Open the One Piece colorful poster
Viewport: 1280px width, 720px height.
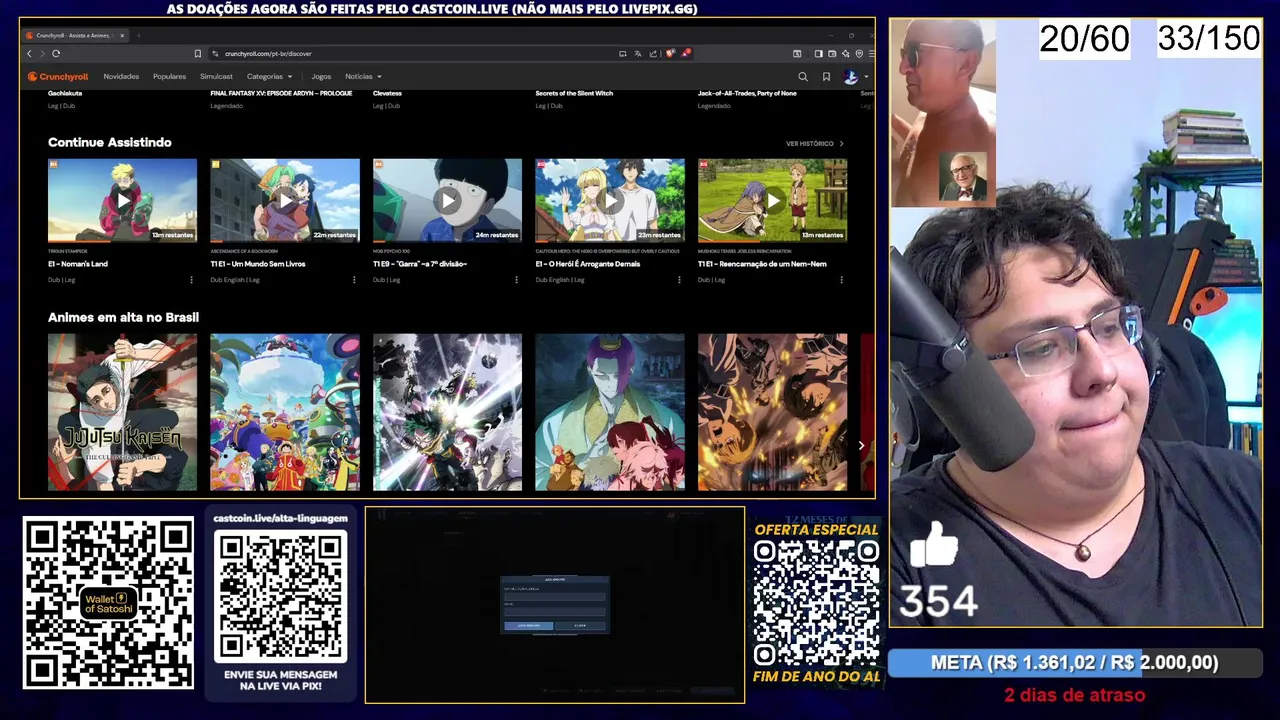(x=285, y=412)
